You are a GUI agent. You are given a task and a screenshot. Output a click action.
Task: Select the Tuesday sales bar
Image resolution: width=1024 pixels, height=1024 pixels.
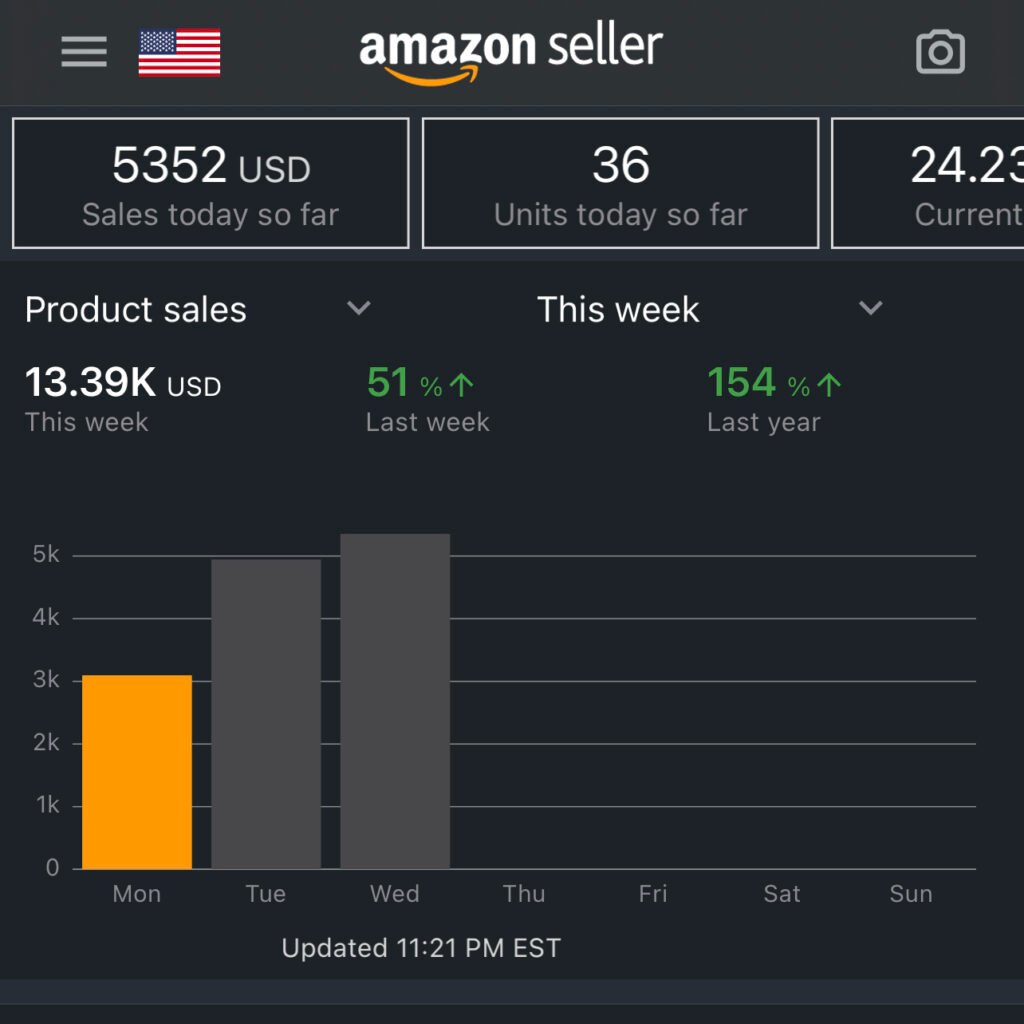pos(266,714)
